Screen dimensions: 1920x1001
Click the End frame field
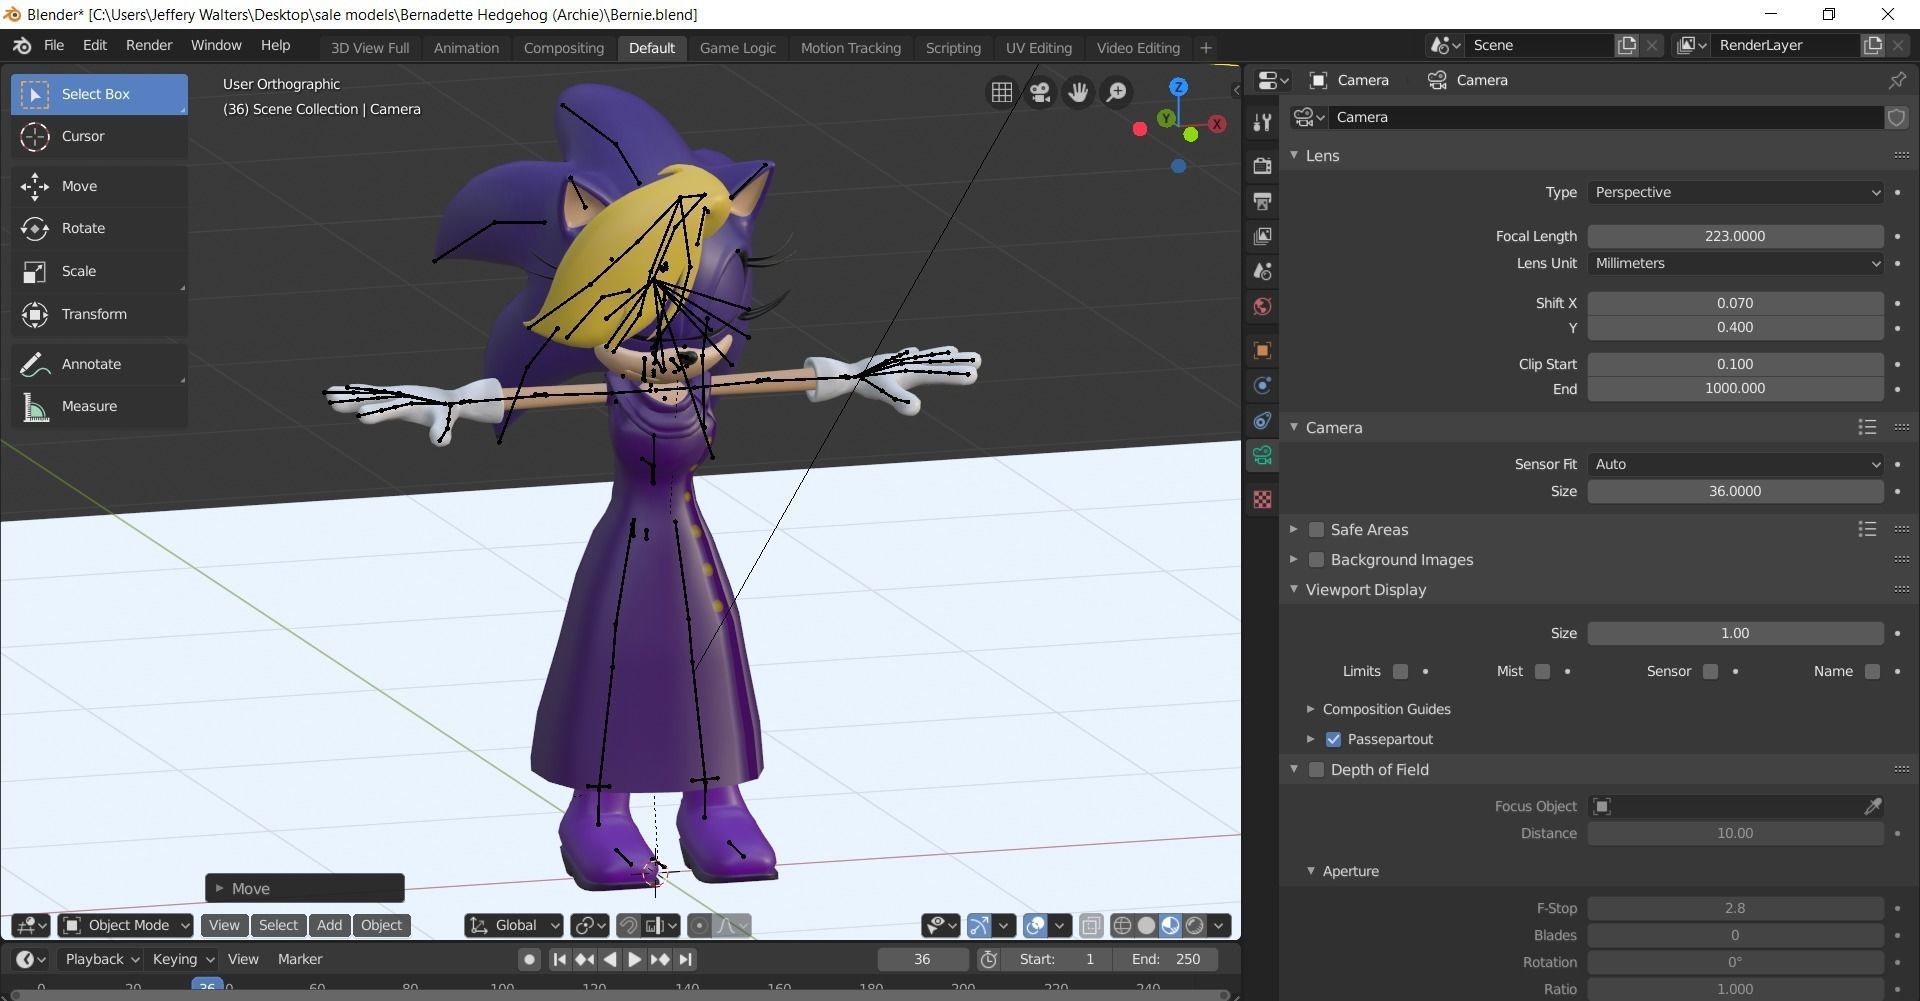tap(1168, 960)
